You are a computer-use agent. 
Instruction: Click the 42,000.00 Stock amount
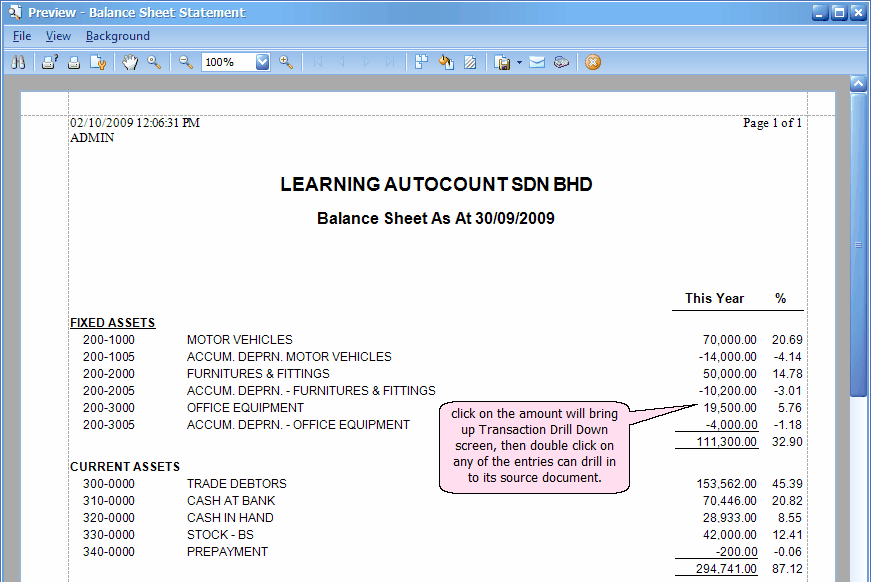[x=729, y=535]
